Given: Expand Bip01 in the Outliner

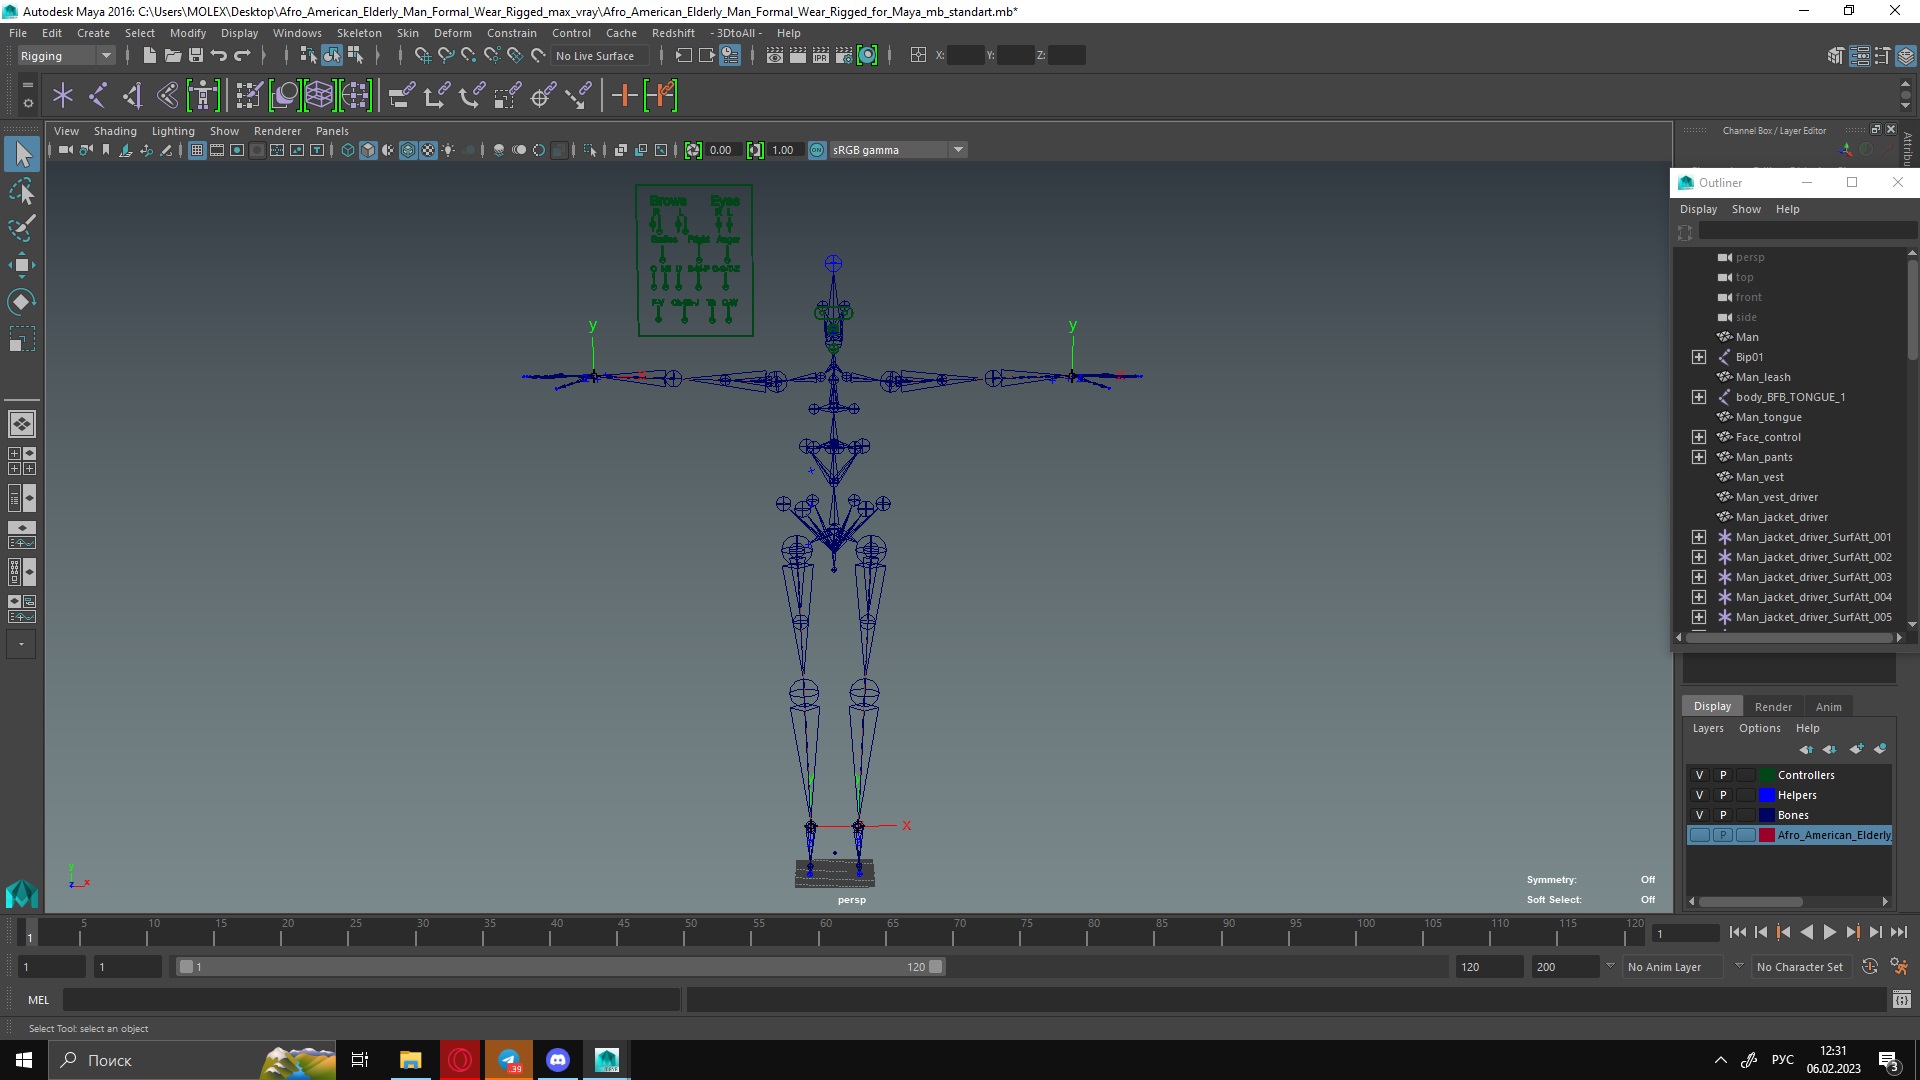Looking at the screenshot, I should (x=1699, y=357).
